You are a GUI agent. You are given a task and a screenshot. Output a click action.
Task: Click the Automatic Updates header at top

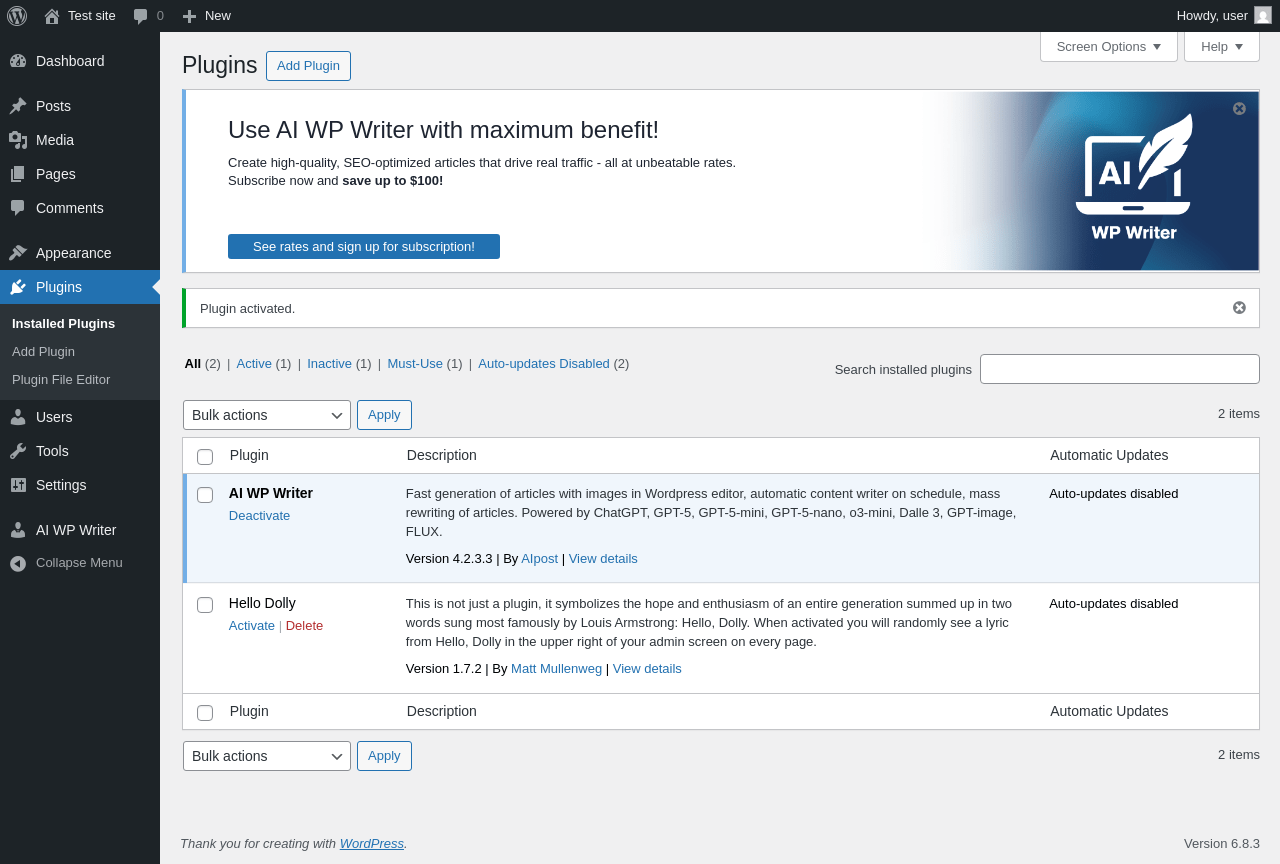[x=1109, y=455]
